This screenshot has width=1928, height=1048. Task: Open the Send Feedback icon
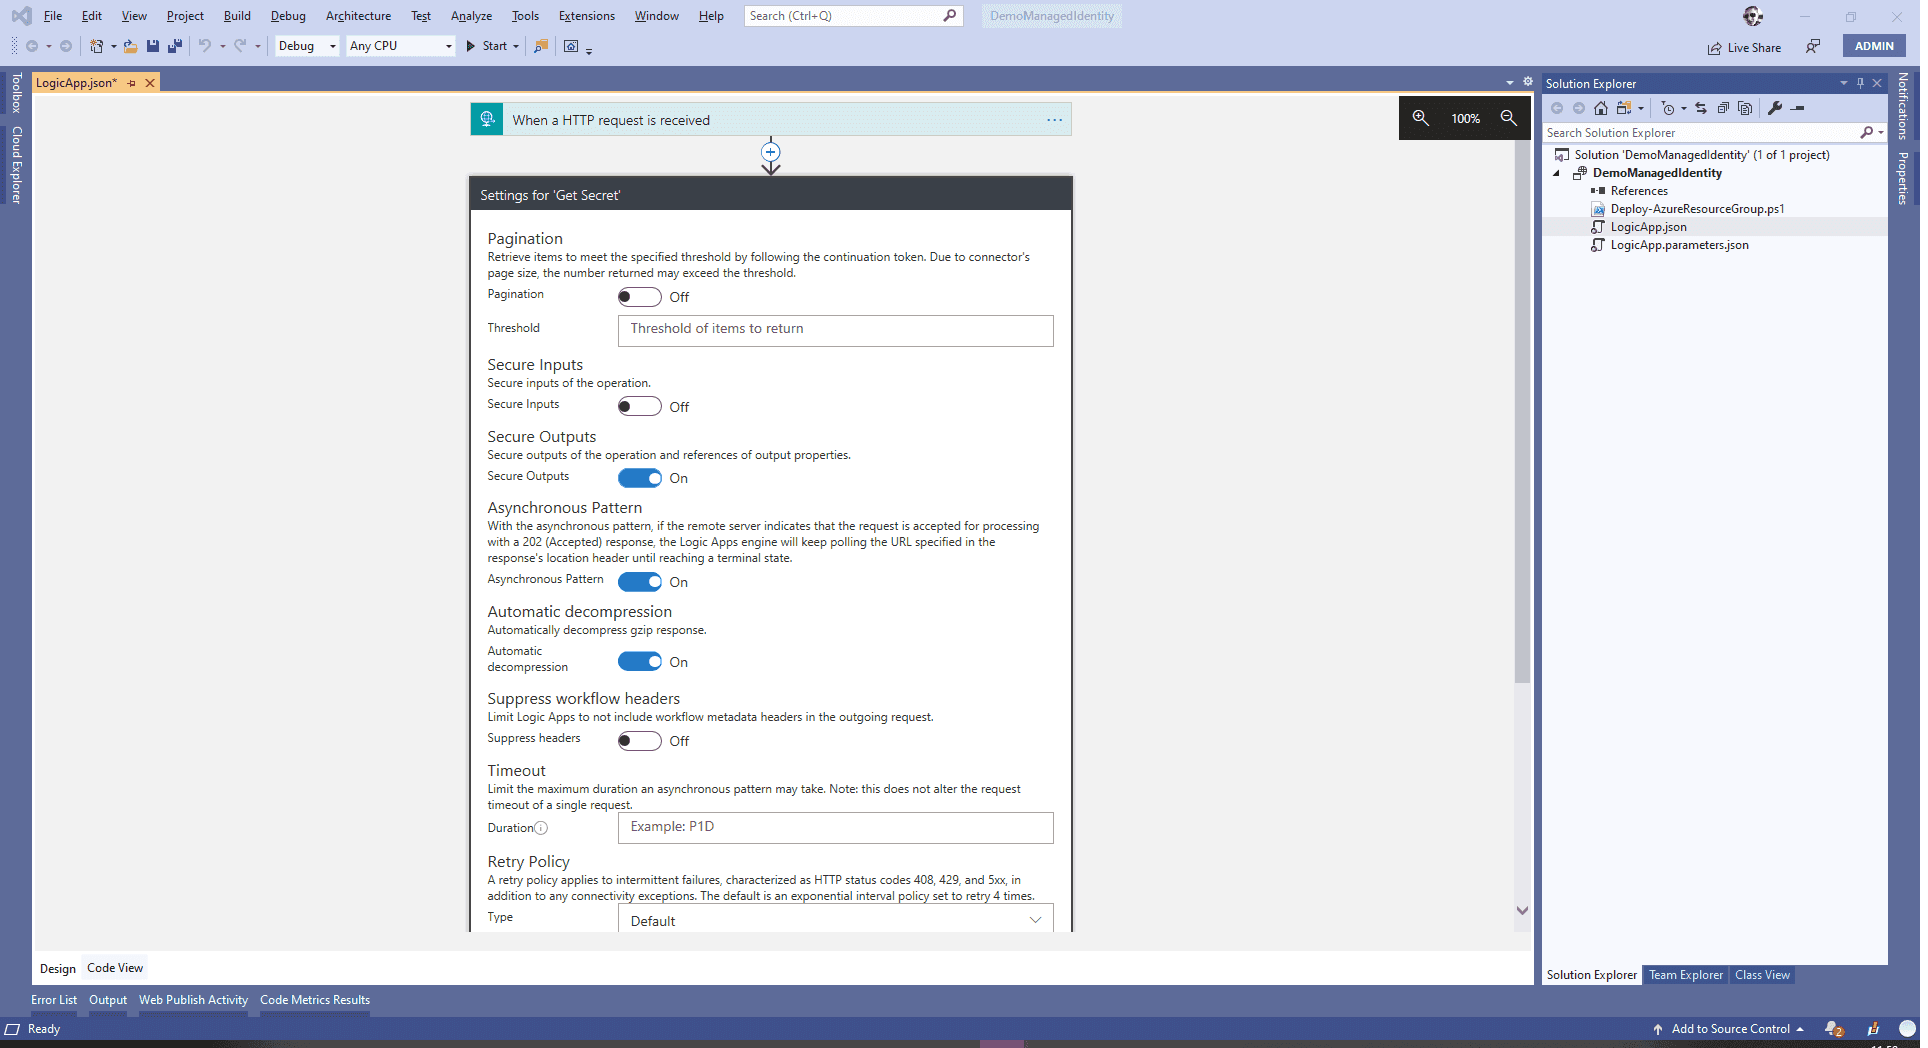1813,47
